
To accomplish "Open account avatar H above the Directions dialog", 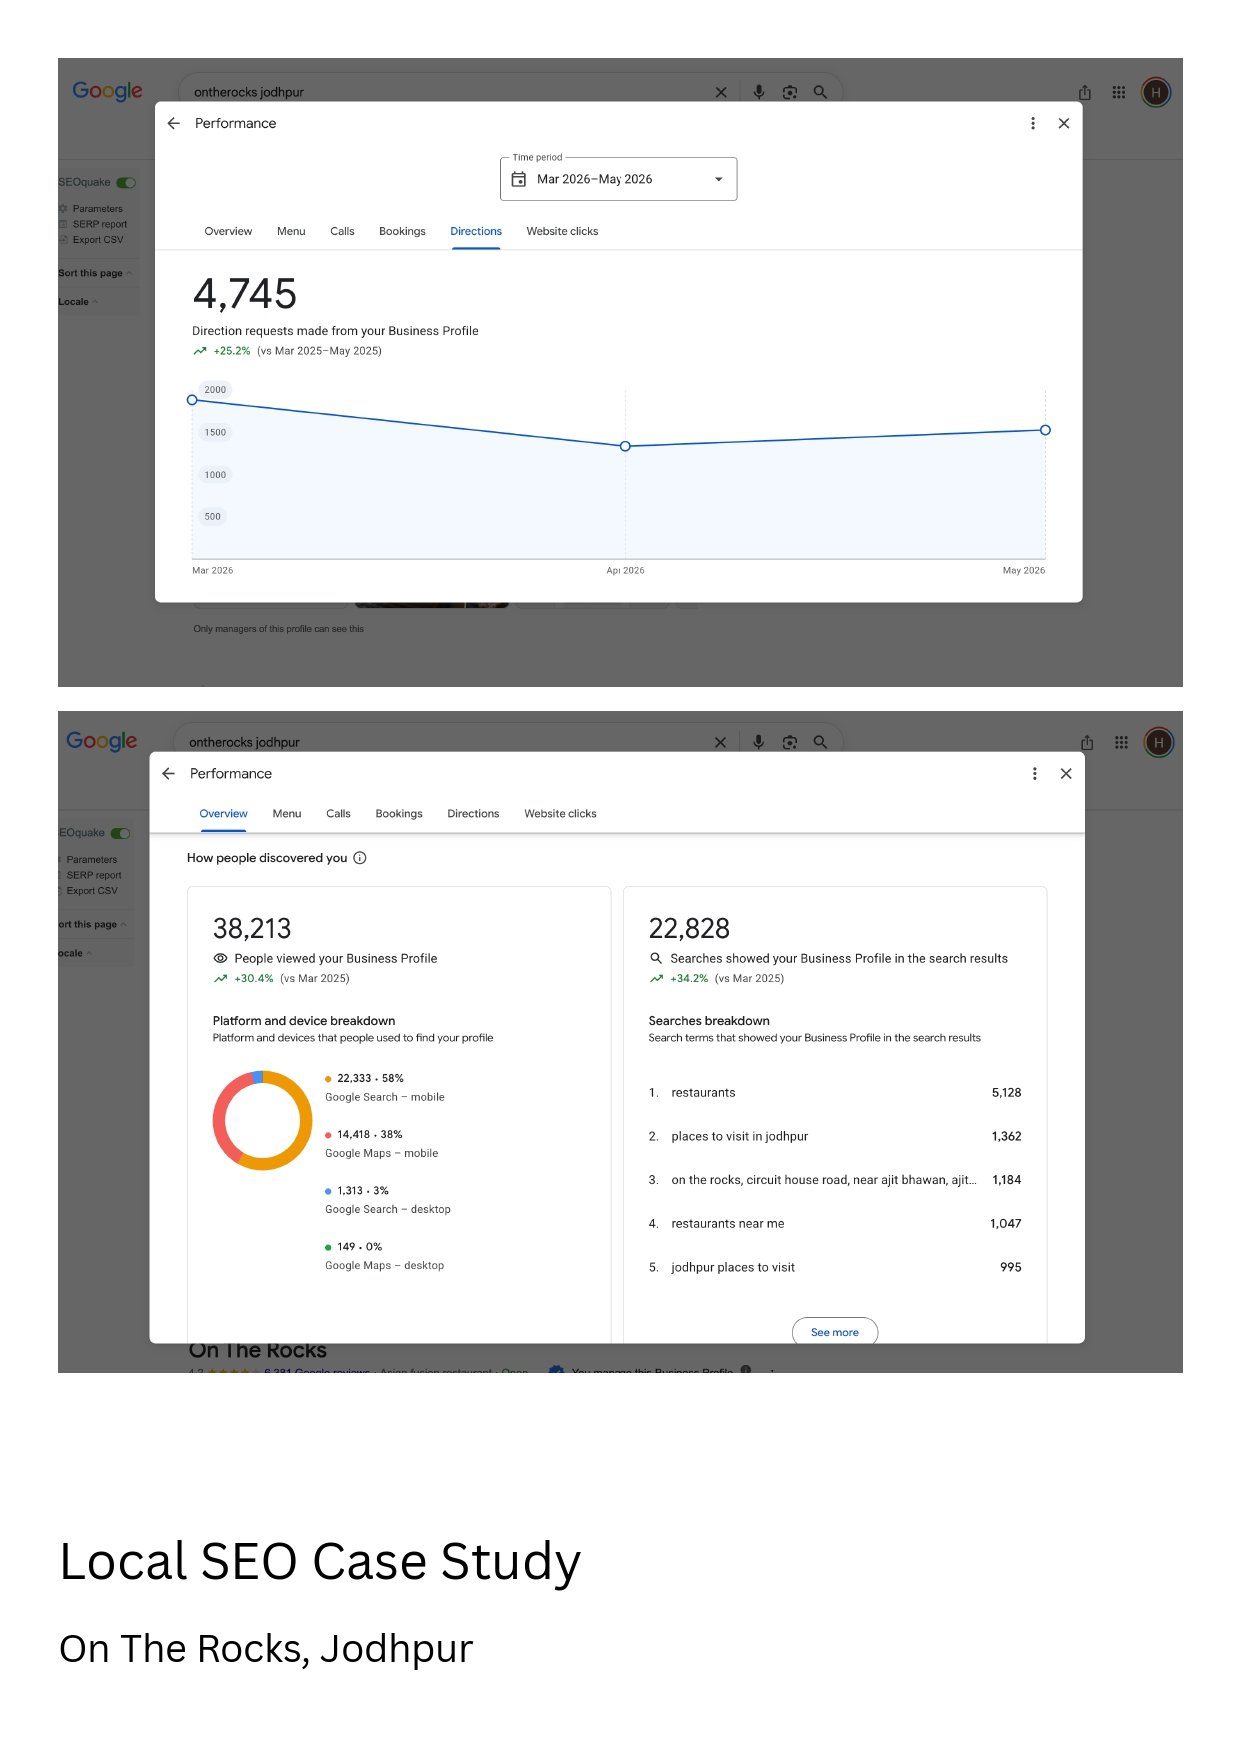I will tap(1156, 92).
